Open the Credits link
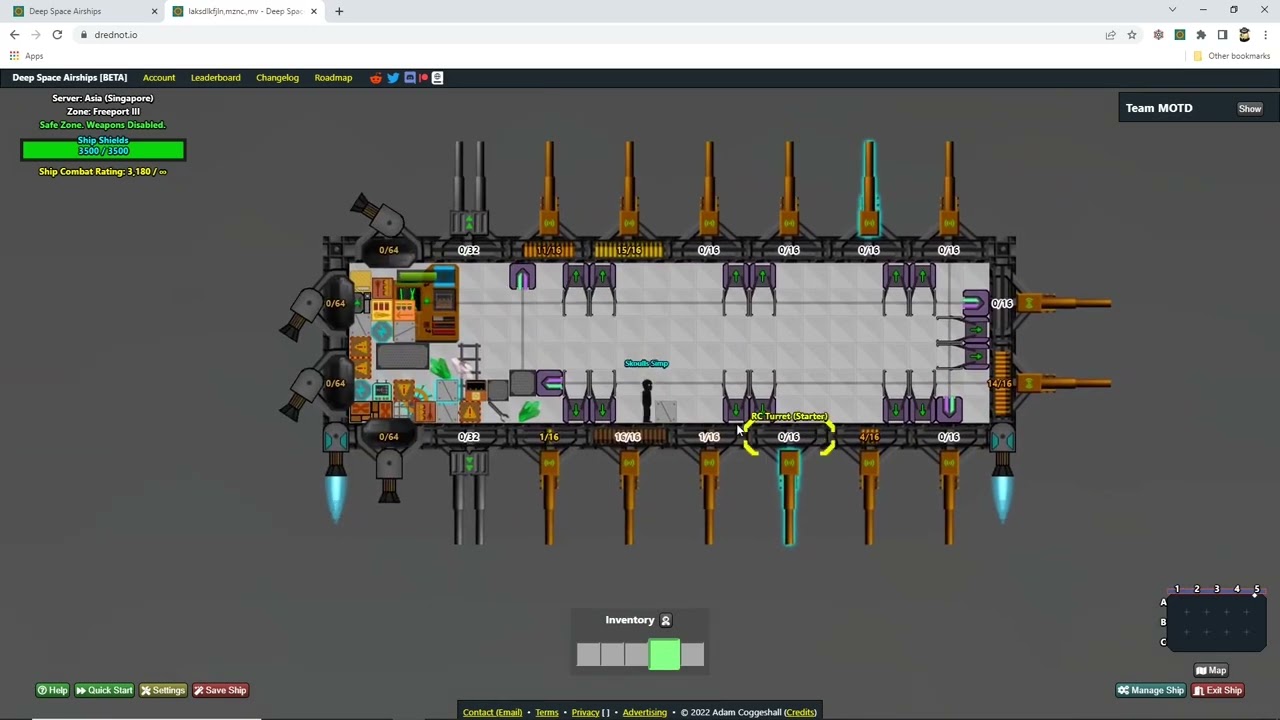The width and height of the screenshot is (1280, 720). click(x=800, y=712)
